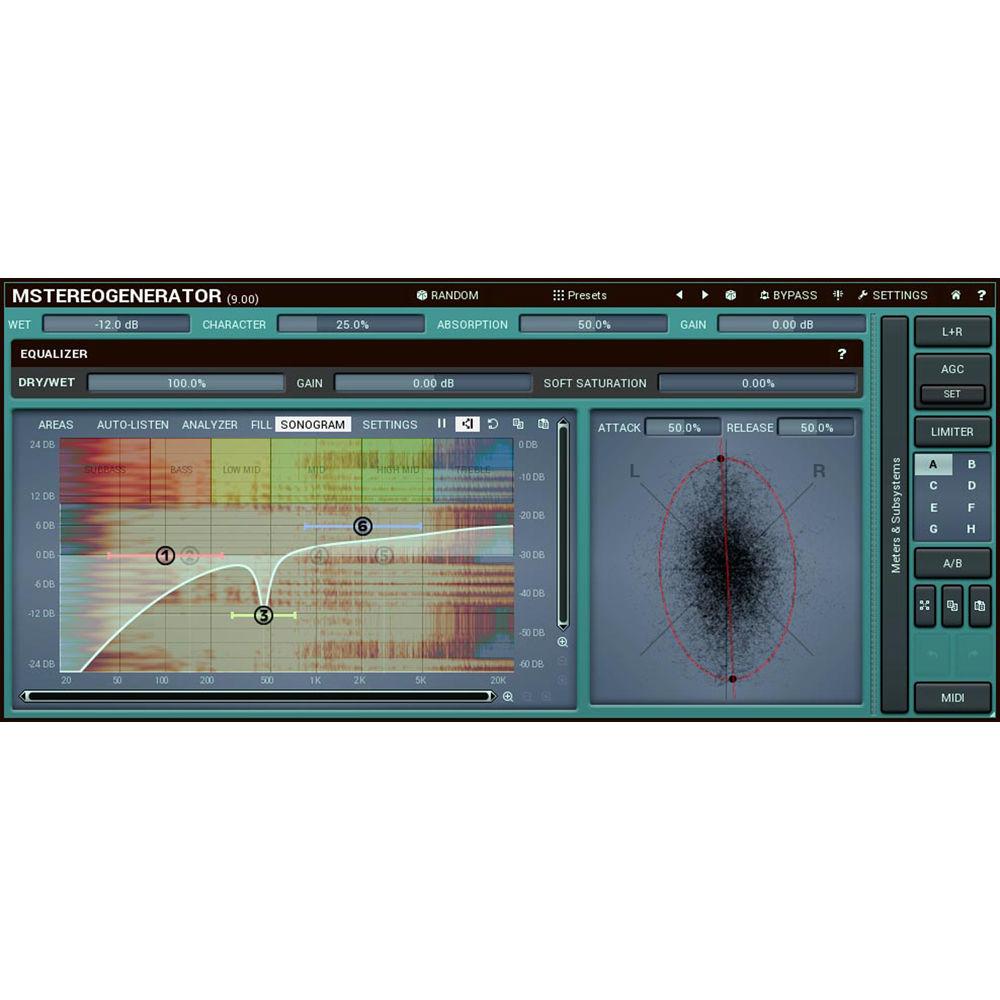Viewport: 1000px width, 1000px height.
Task: Open the ANALYZER tab
Action: pos(209,424)
